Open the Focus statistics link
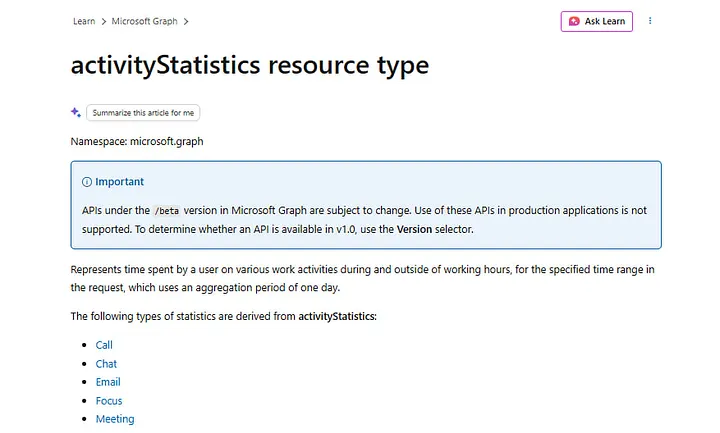The image size is (720, 433). [109, 401]
